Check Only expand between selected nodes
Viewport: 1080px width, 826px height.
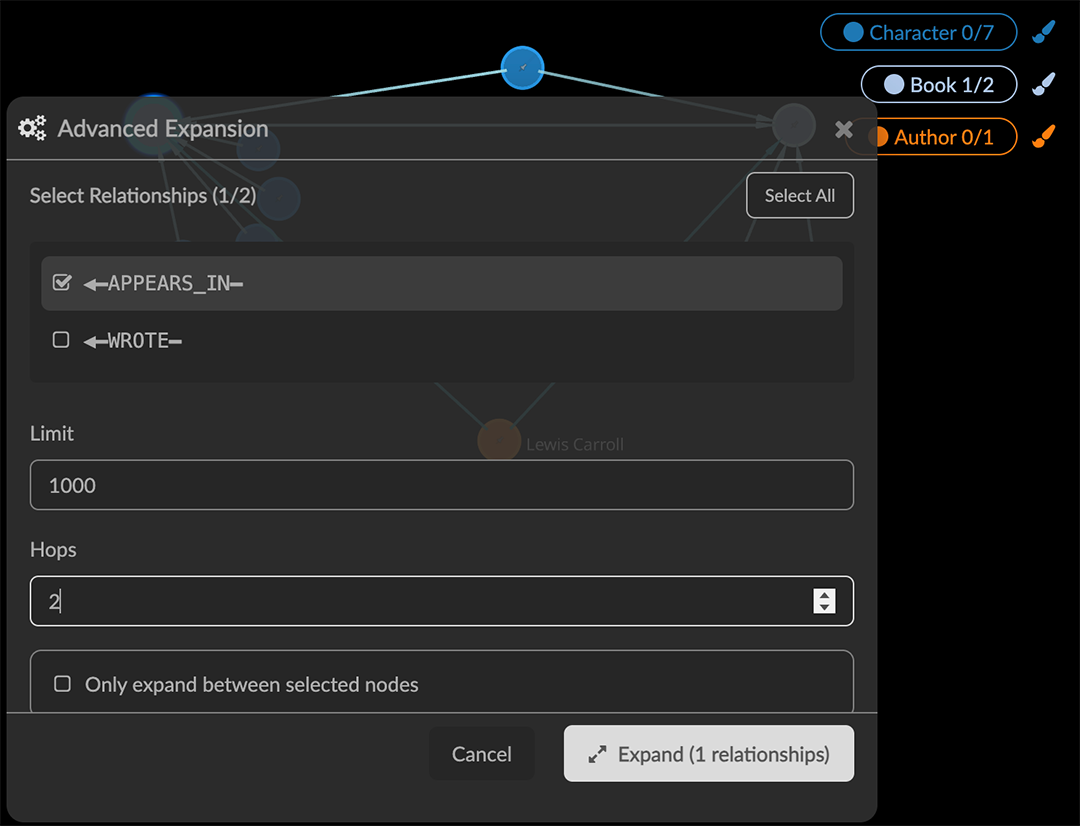(x=62, y=684)
